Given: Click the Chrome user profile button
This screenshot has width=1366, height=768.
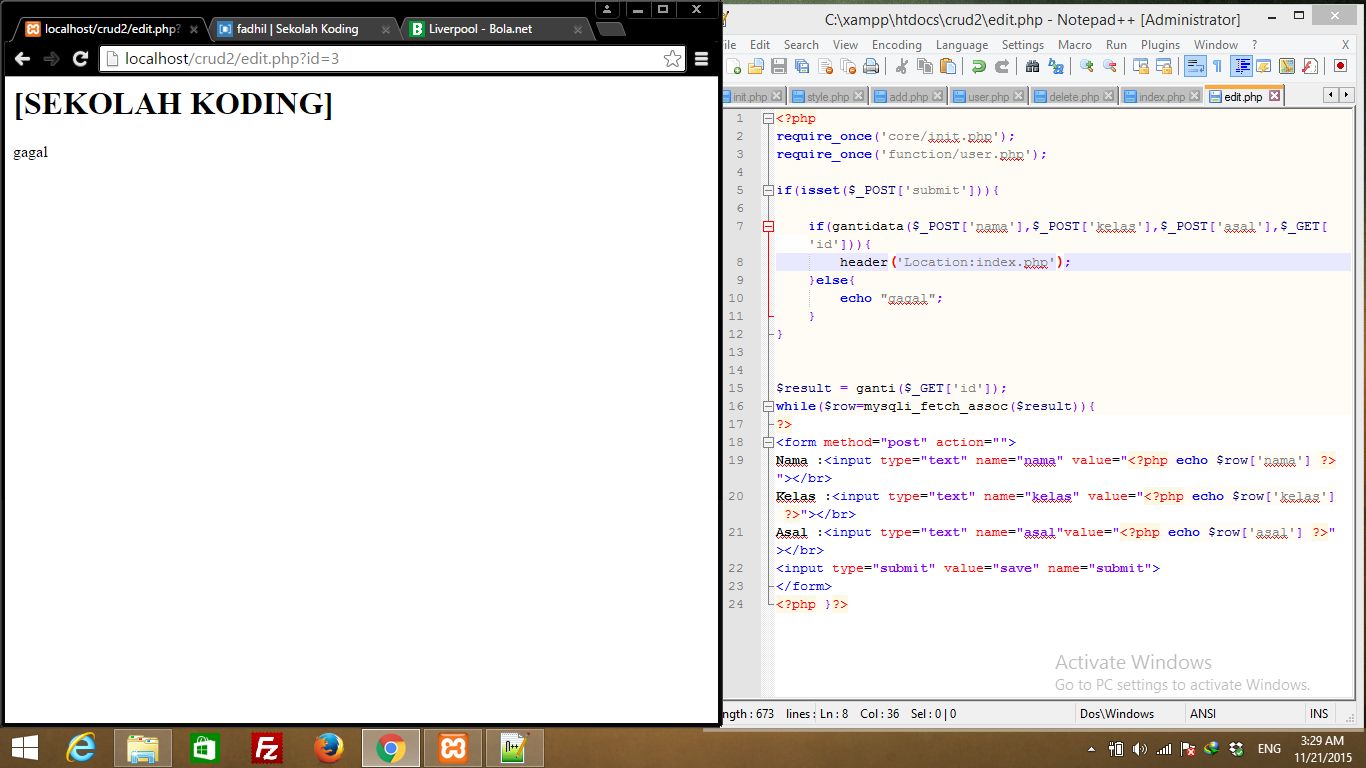Looking at the screenshot, I should click(x=607, y=9).
